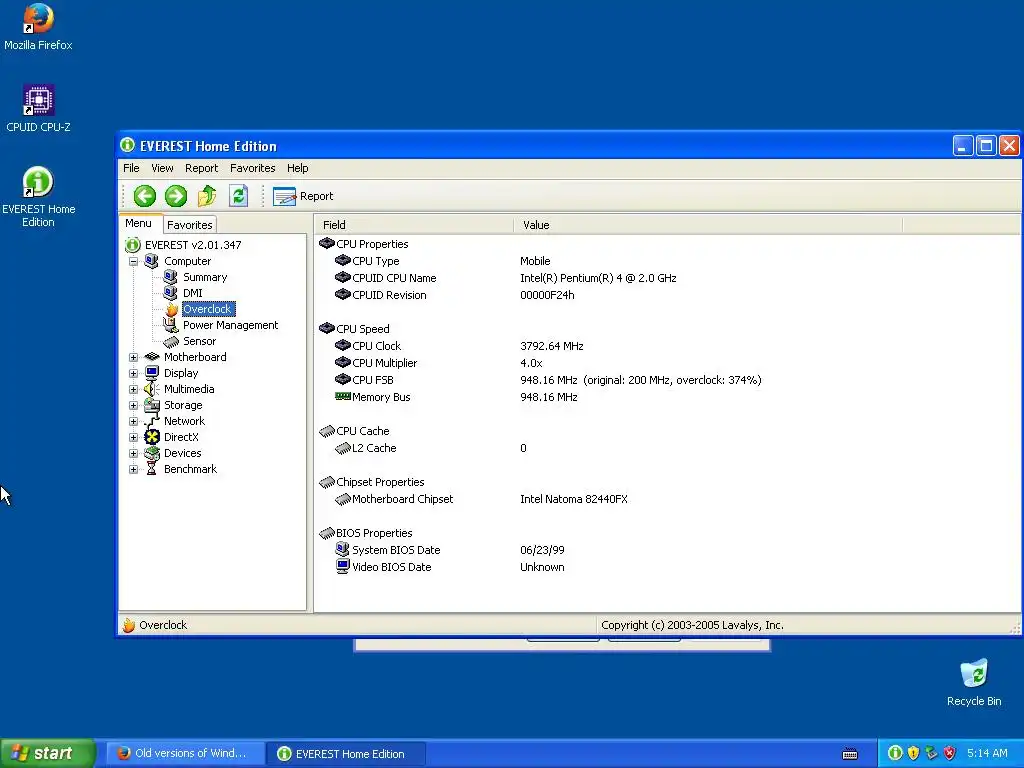
Task: Click the DirectX icon in the tree
Action: pos(152,437)
